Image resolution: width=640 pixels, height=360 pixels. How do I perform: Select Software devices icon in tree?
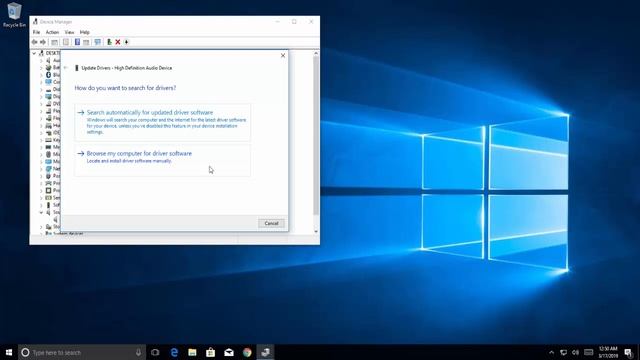(x=48, y=205)
